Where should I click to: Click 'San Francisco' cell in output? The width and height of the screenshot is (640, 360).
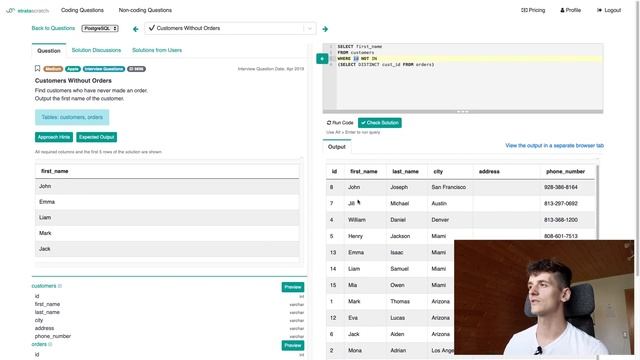(x=449, y=187)
